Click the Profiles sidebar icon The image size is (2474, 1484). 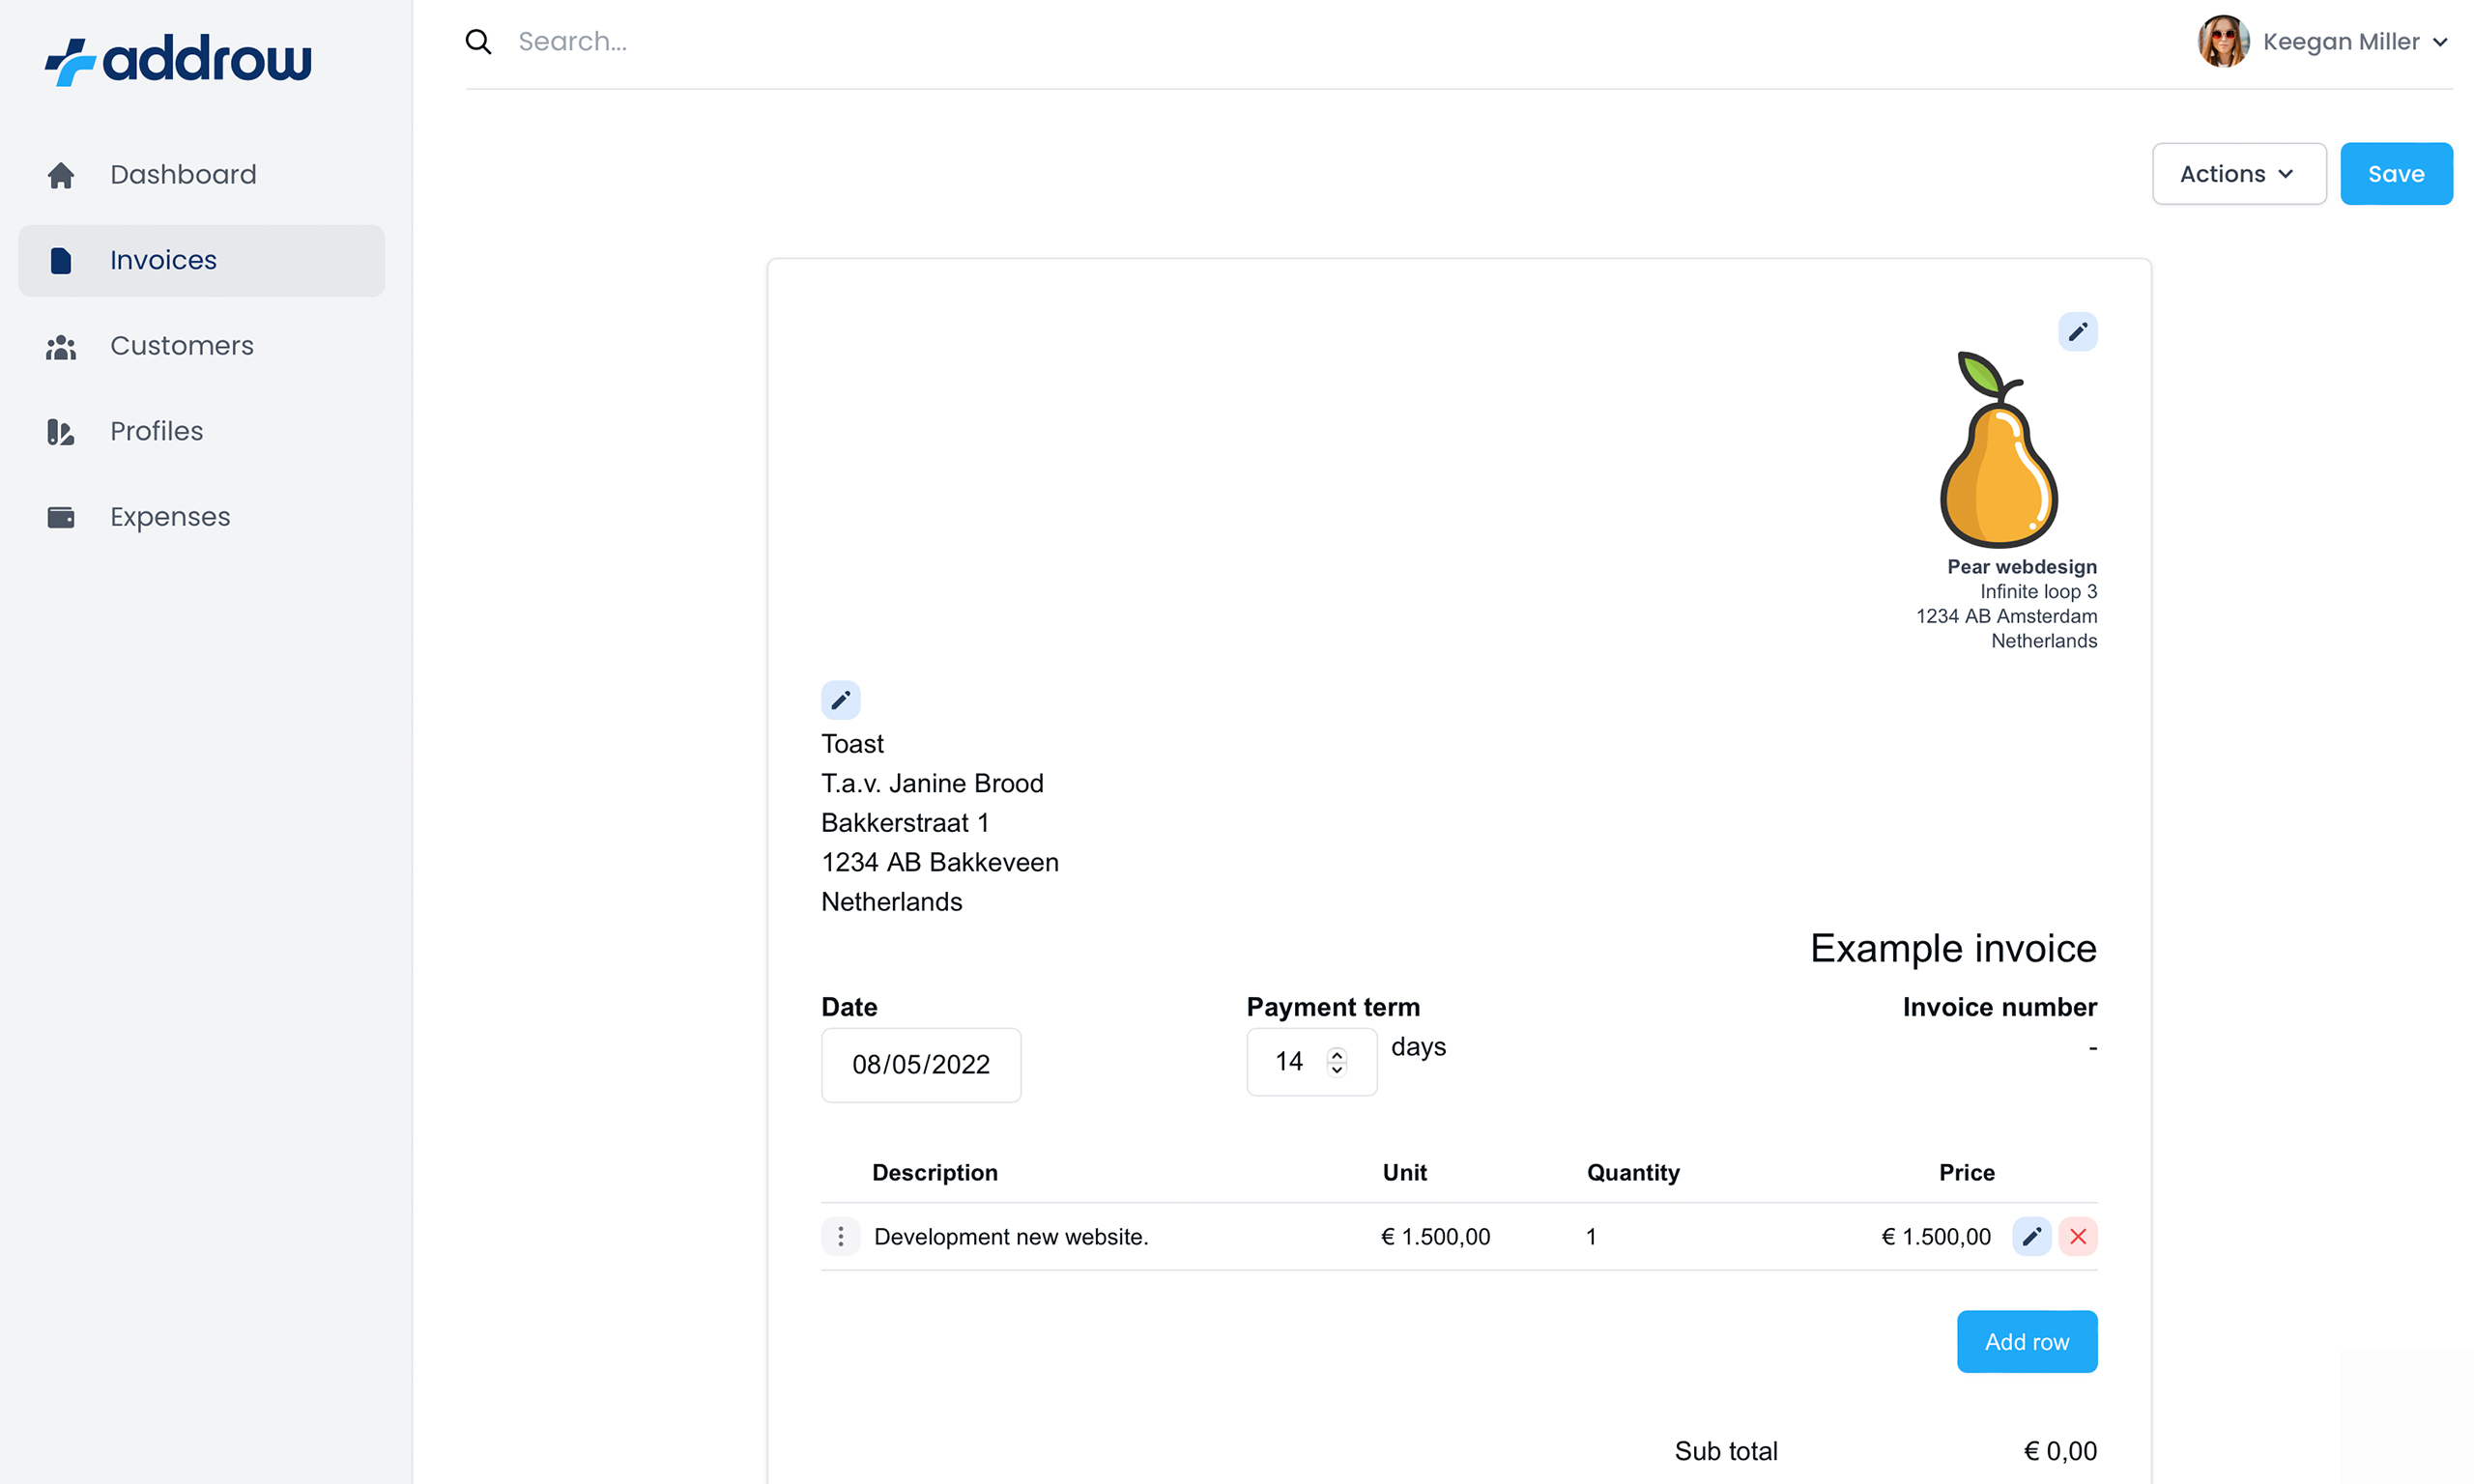[x=60, y=431]
